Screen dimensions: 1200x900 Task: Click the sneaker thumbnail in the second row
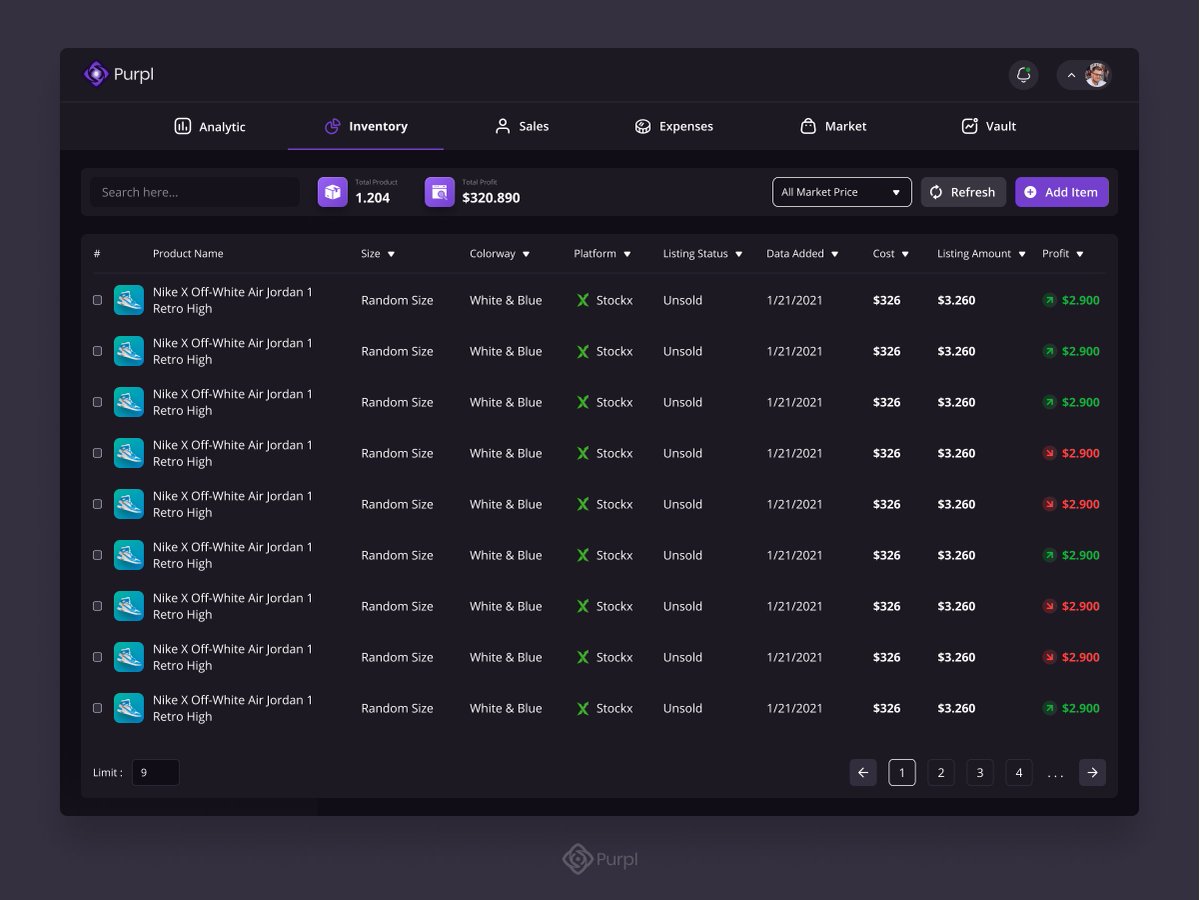pos(129,351)
